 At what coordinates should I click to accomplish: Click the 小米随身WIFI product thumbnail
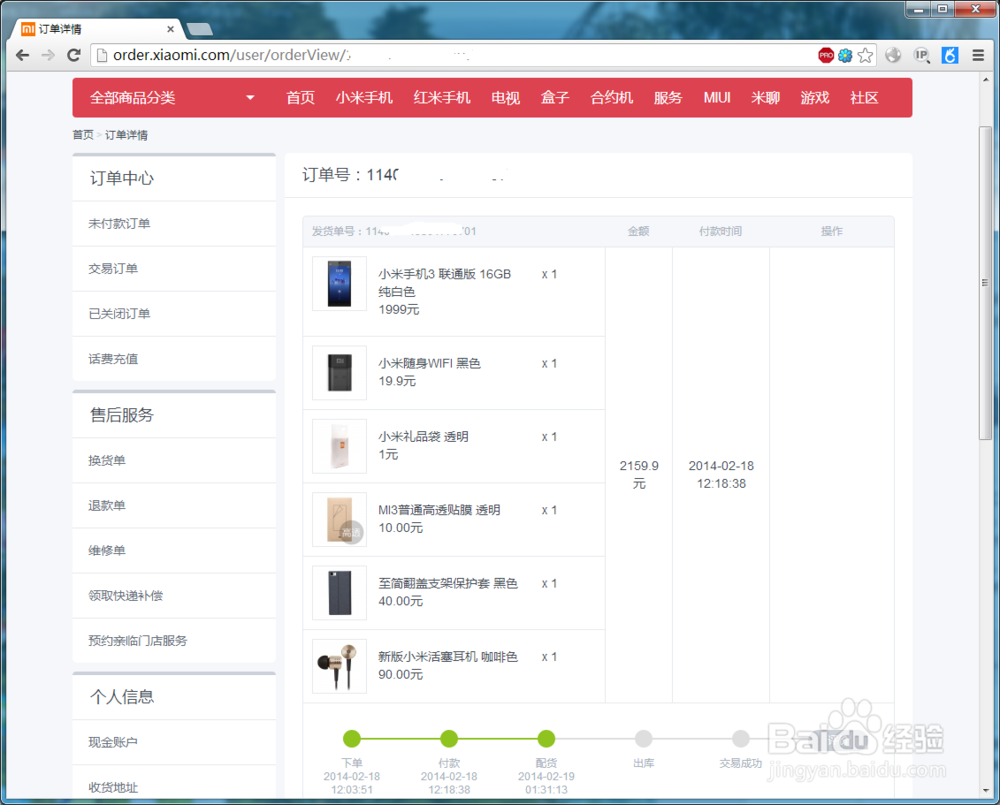tap(339, 373)
